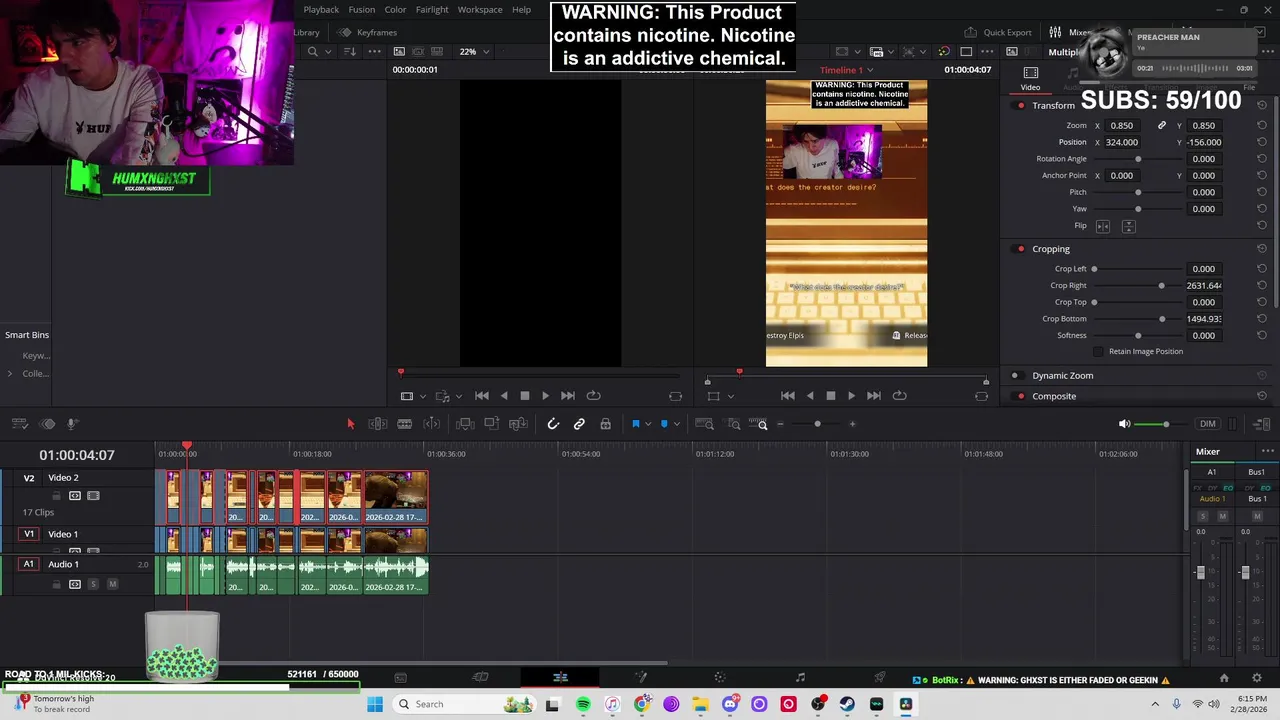Open the Fairlight menu
1280x720 pixels.
[432, 10]
